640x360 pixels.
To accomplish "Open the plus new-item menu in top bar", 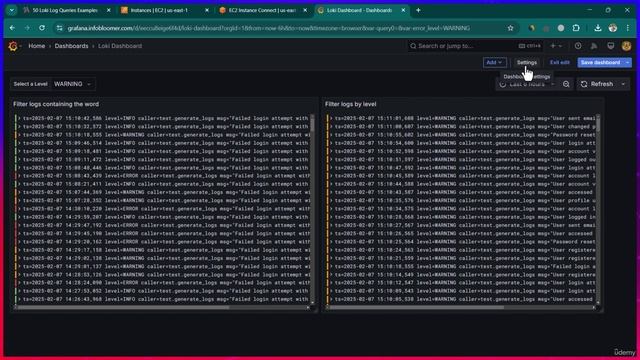I will click(556, 46).
